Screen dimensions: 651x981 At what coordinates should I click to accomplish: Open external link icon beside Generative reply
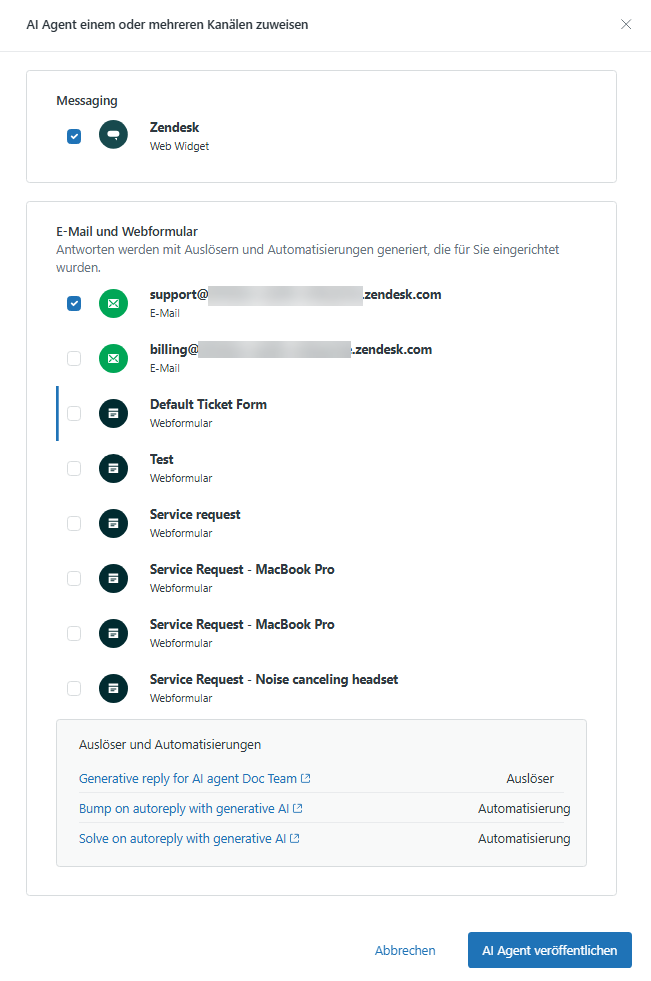click(x=306, y=779)
